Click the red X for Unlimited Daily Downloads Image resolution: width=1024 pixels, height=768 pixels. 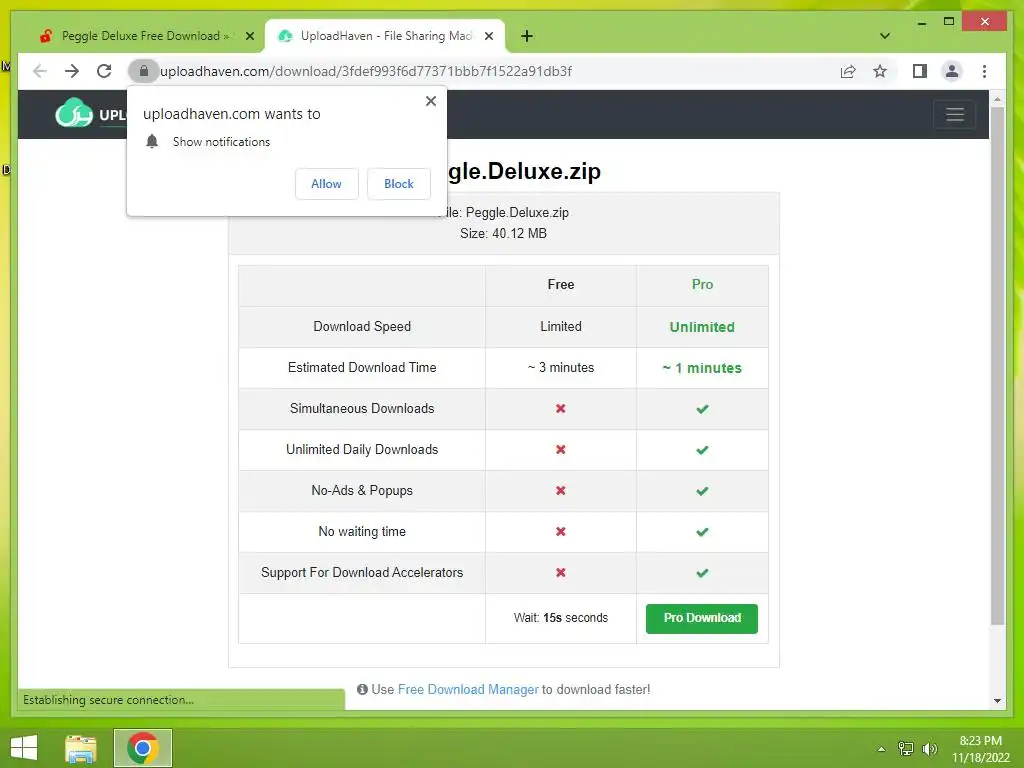[560, 450]
